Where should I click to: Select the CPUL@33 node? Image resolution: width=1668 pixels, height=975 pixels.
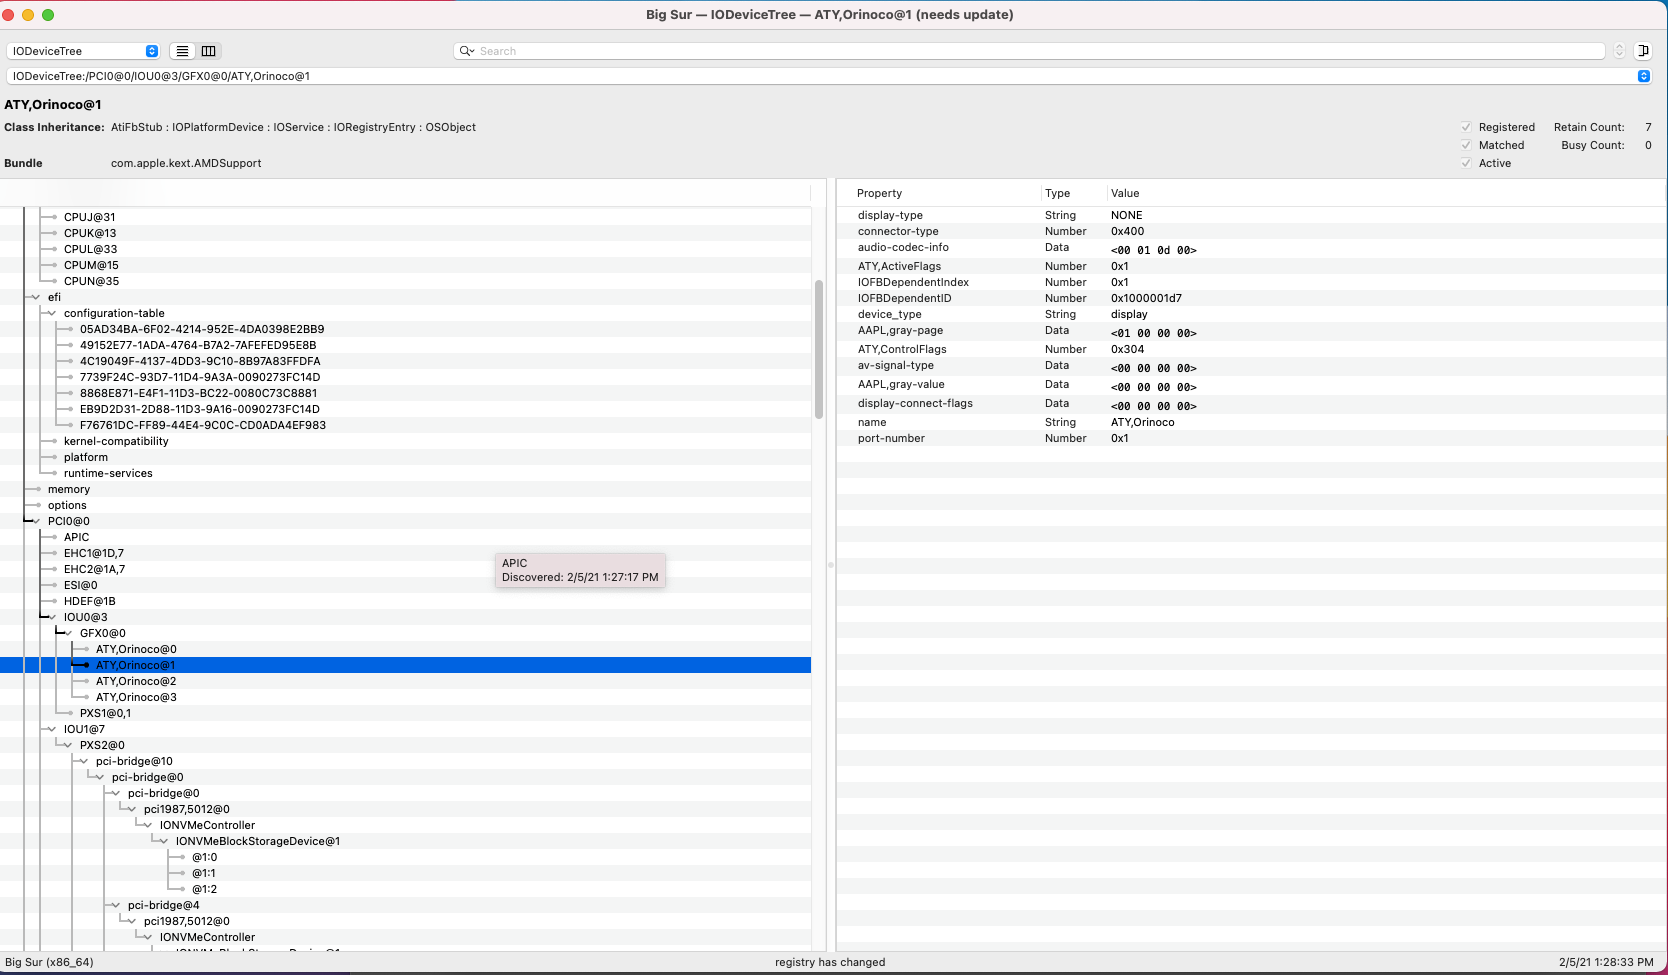coord(90,249)
